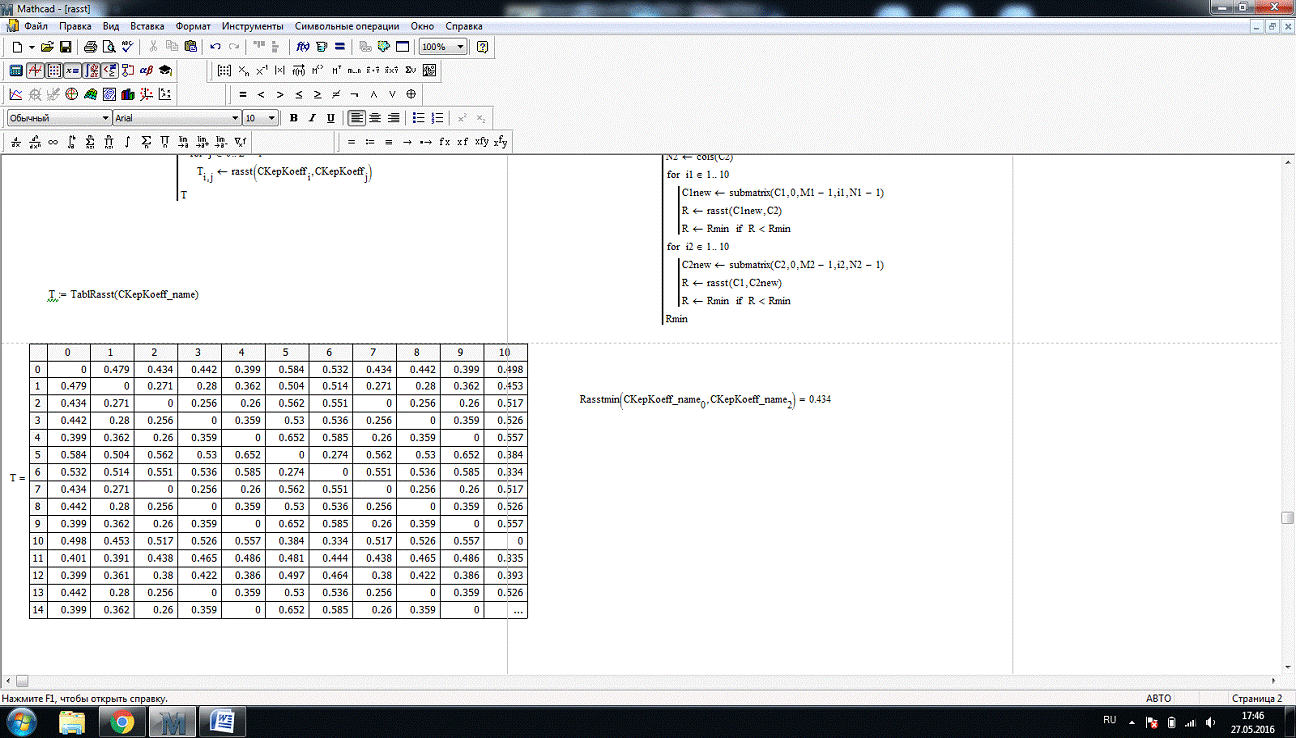1296x738 pixels.
Task: Open the font size 10 dropdown
Action: click(272, 118)
